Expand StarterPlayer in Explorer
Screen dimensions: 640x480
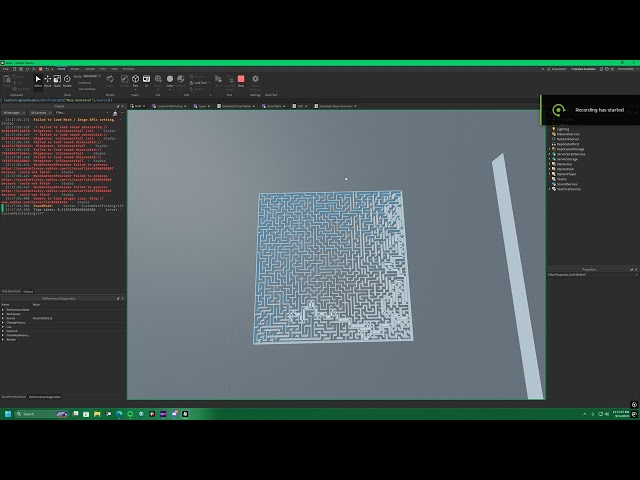[x=550, y=174]
